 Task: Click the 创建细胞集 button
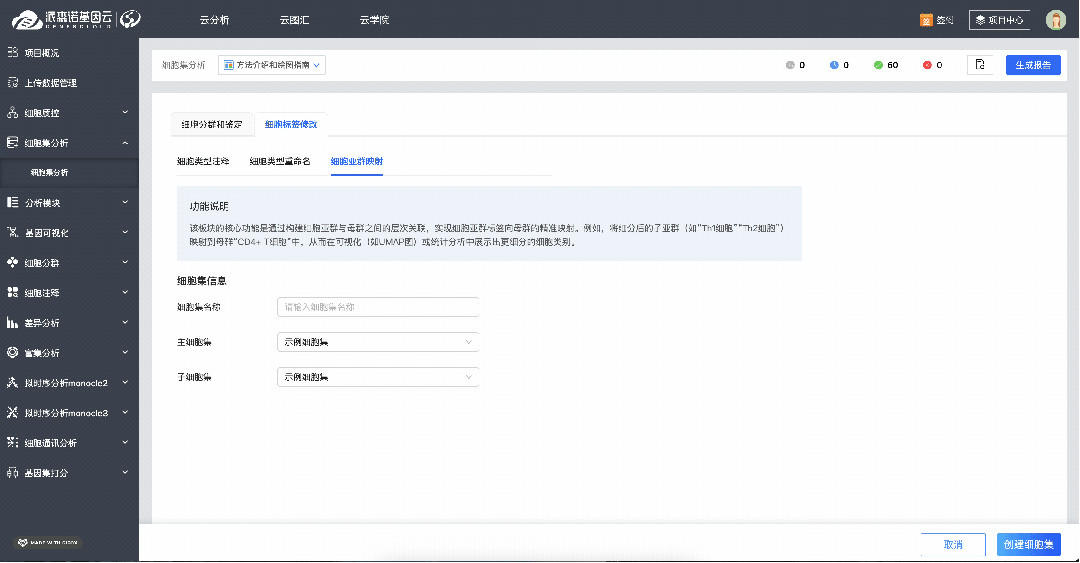click(1028, 544)
